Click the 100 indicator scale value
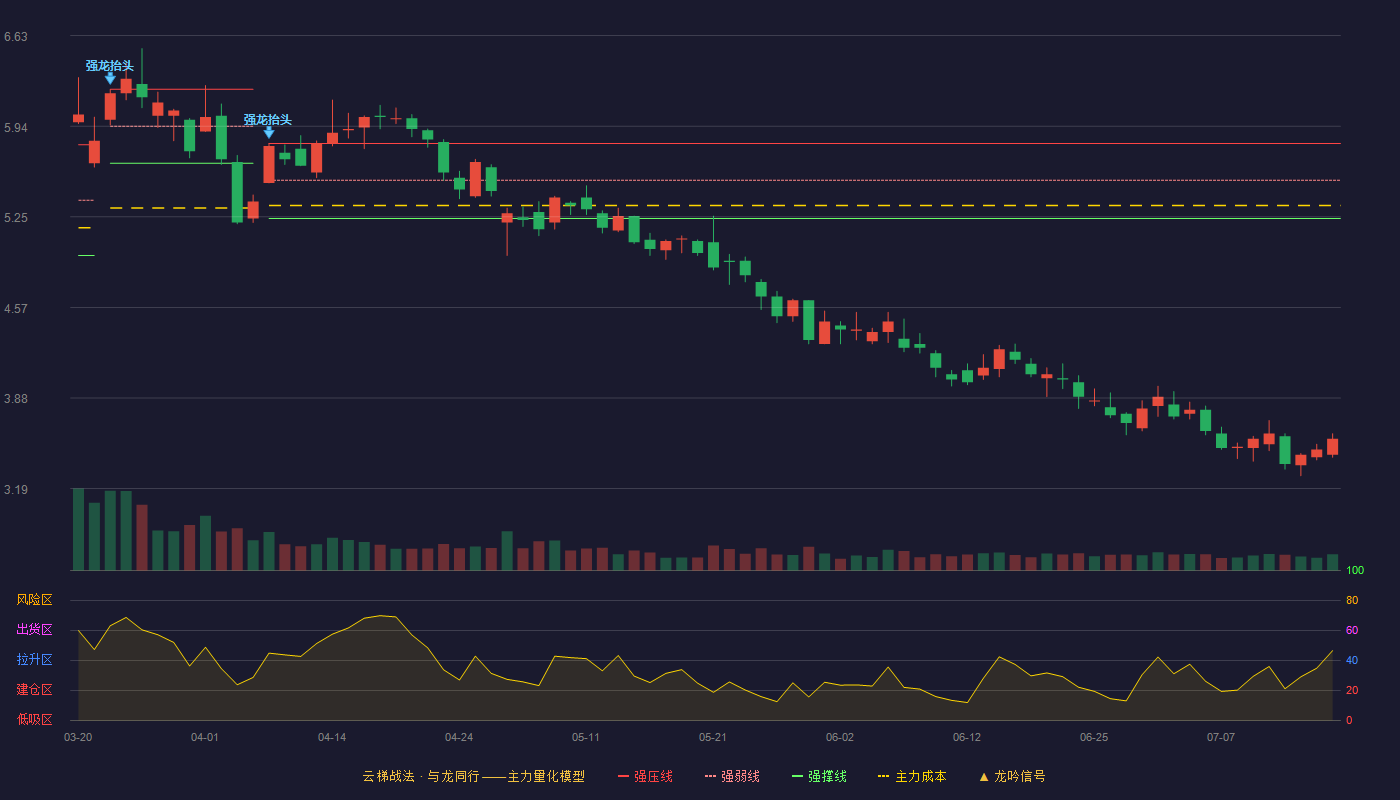 (1355, 571)
